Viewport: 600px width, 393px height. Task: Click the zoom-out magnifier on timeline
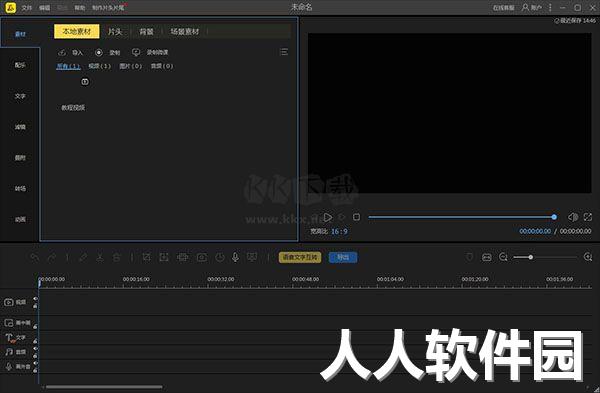[503, 257]
